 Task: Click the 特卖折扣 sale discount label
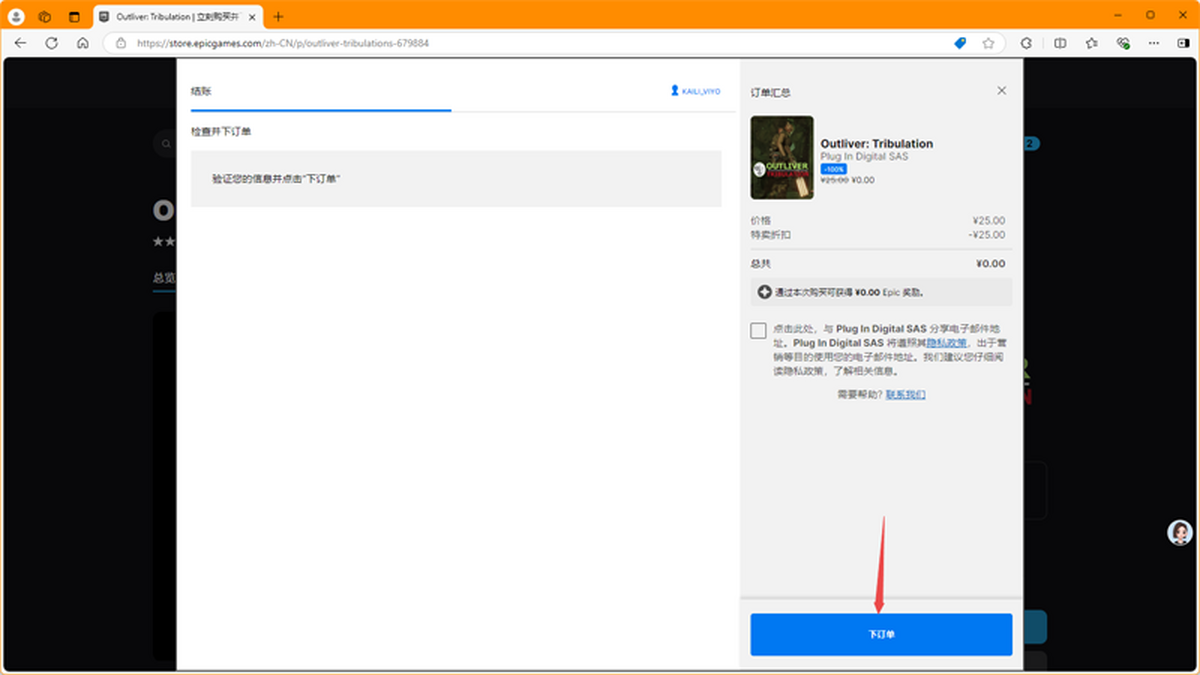click(771, 235)
